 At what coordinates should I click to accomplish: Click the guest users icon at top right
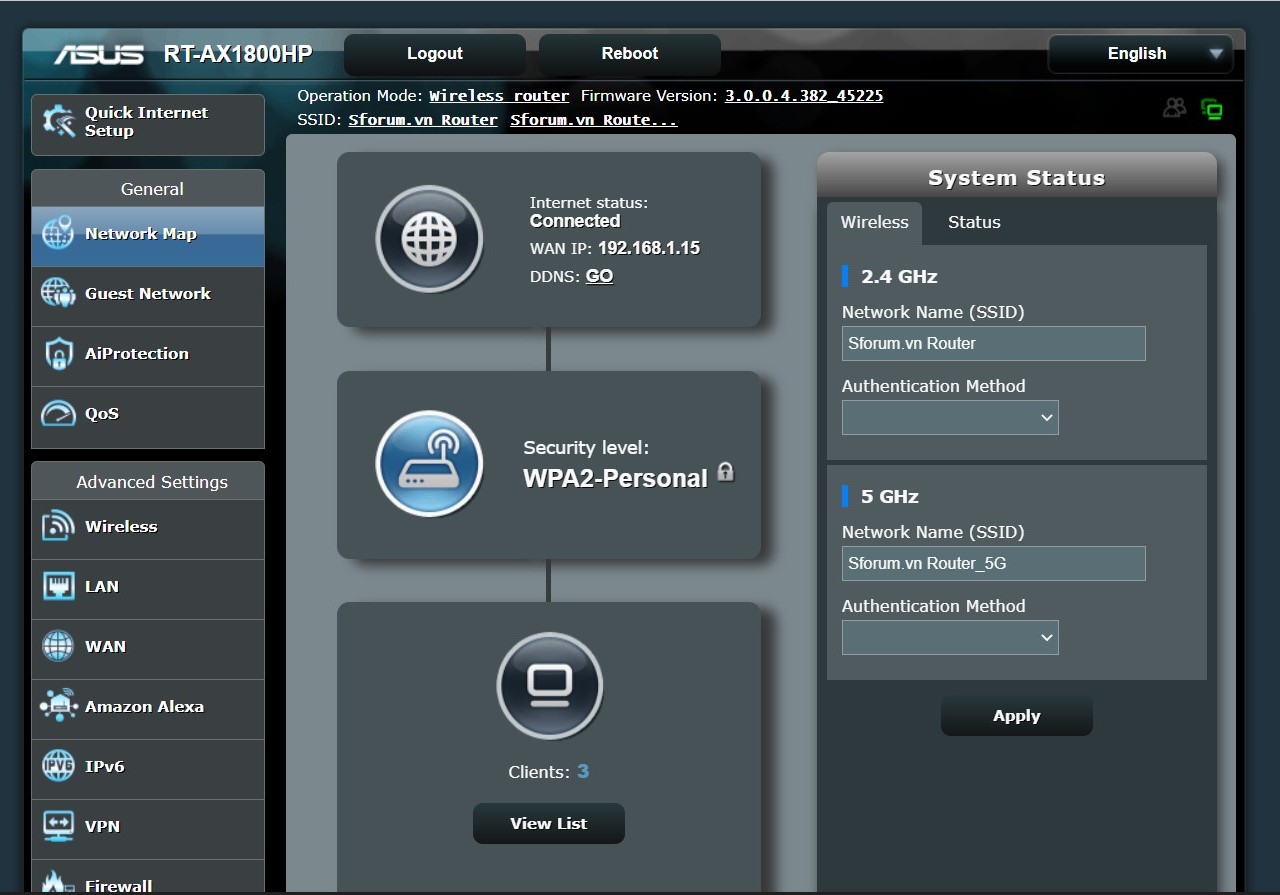coord(1175,108)
